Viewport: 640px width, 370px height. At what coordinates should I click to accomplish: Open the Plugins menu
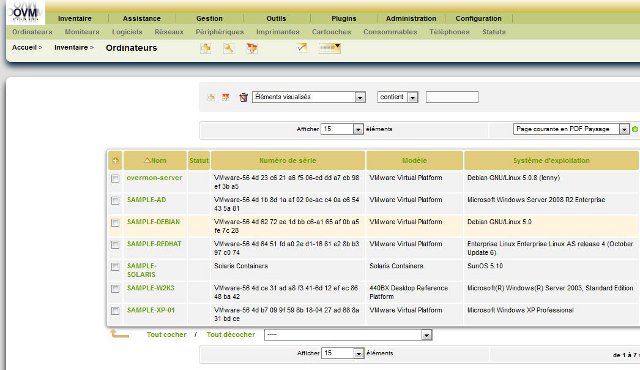[344, 18]
